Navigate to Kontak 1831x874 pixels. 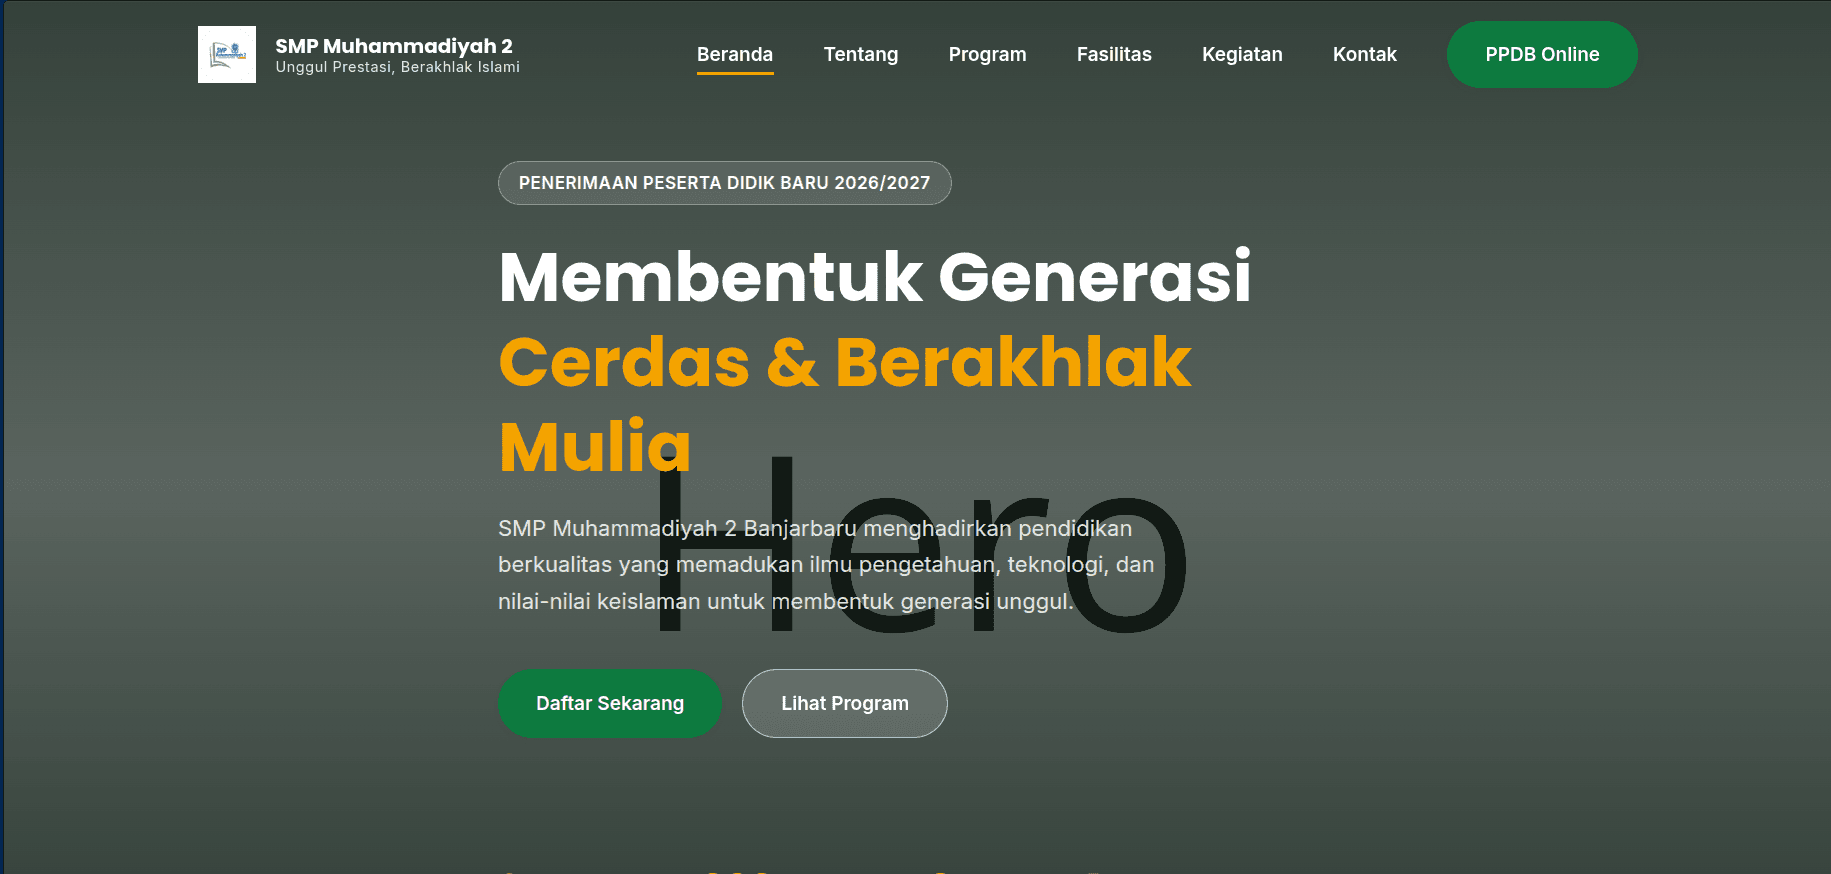[1365, 54]
